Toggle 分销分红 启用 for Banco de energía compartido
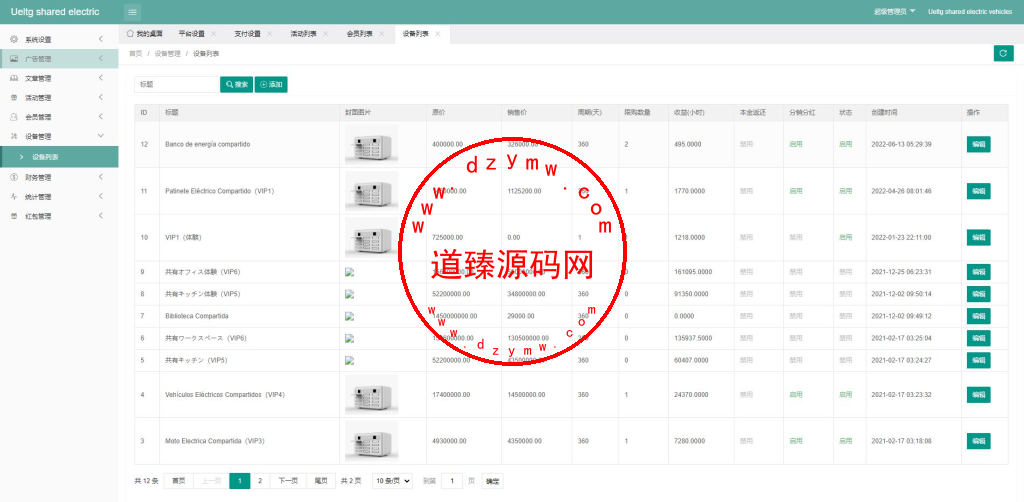1024x502 pixels. pyautogui.click(x=795, y=144)
